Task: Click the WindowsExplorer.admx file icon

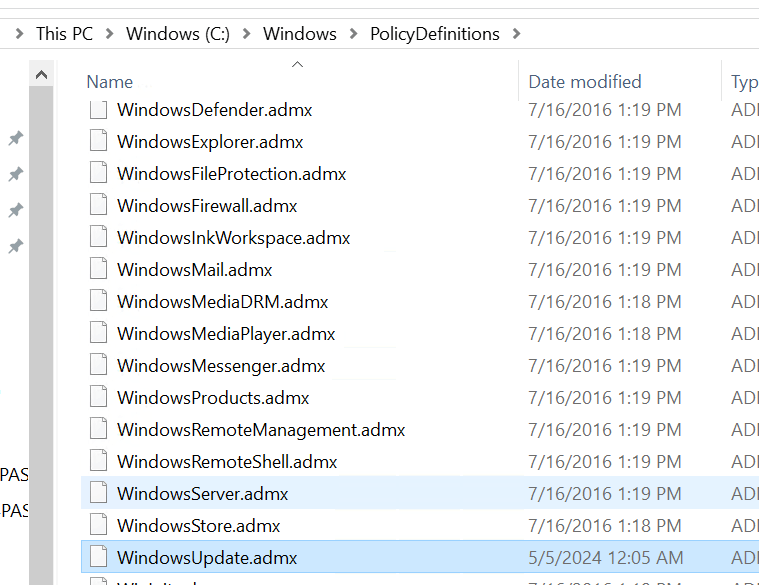Action: 98,141
